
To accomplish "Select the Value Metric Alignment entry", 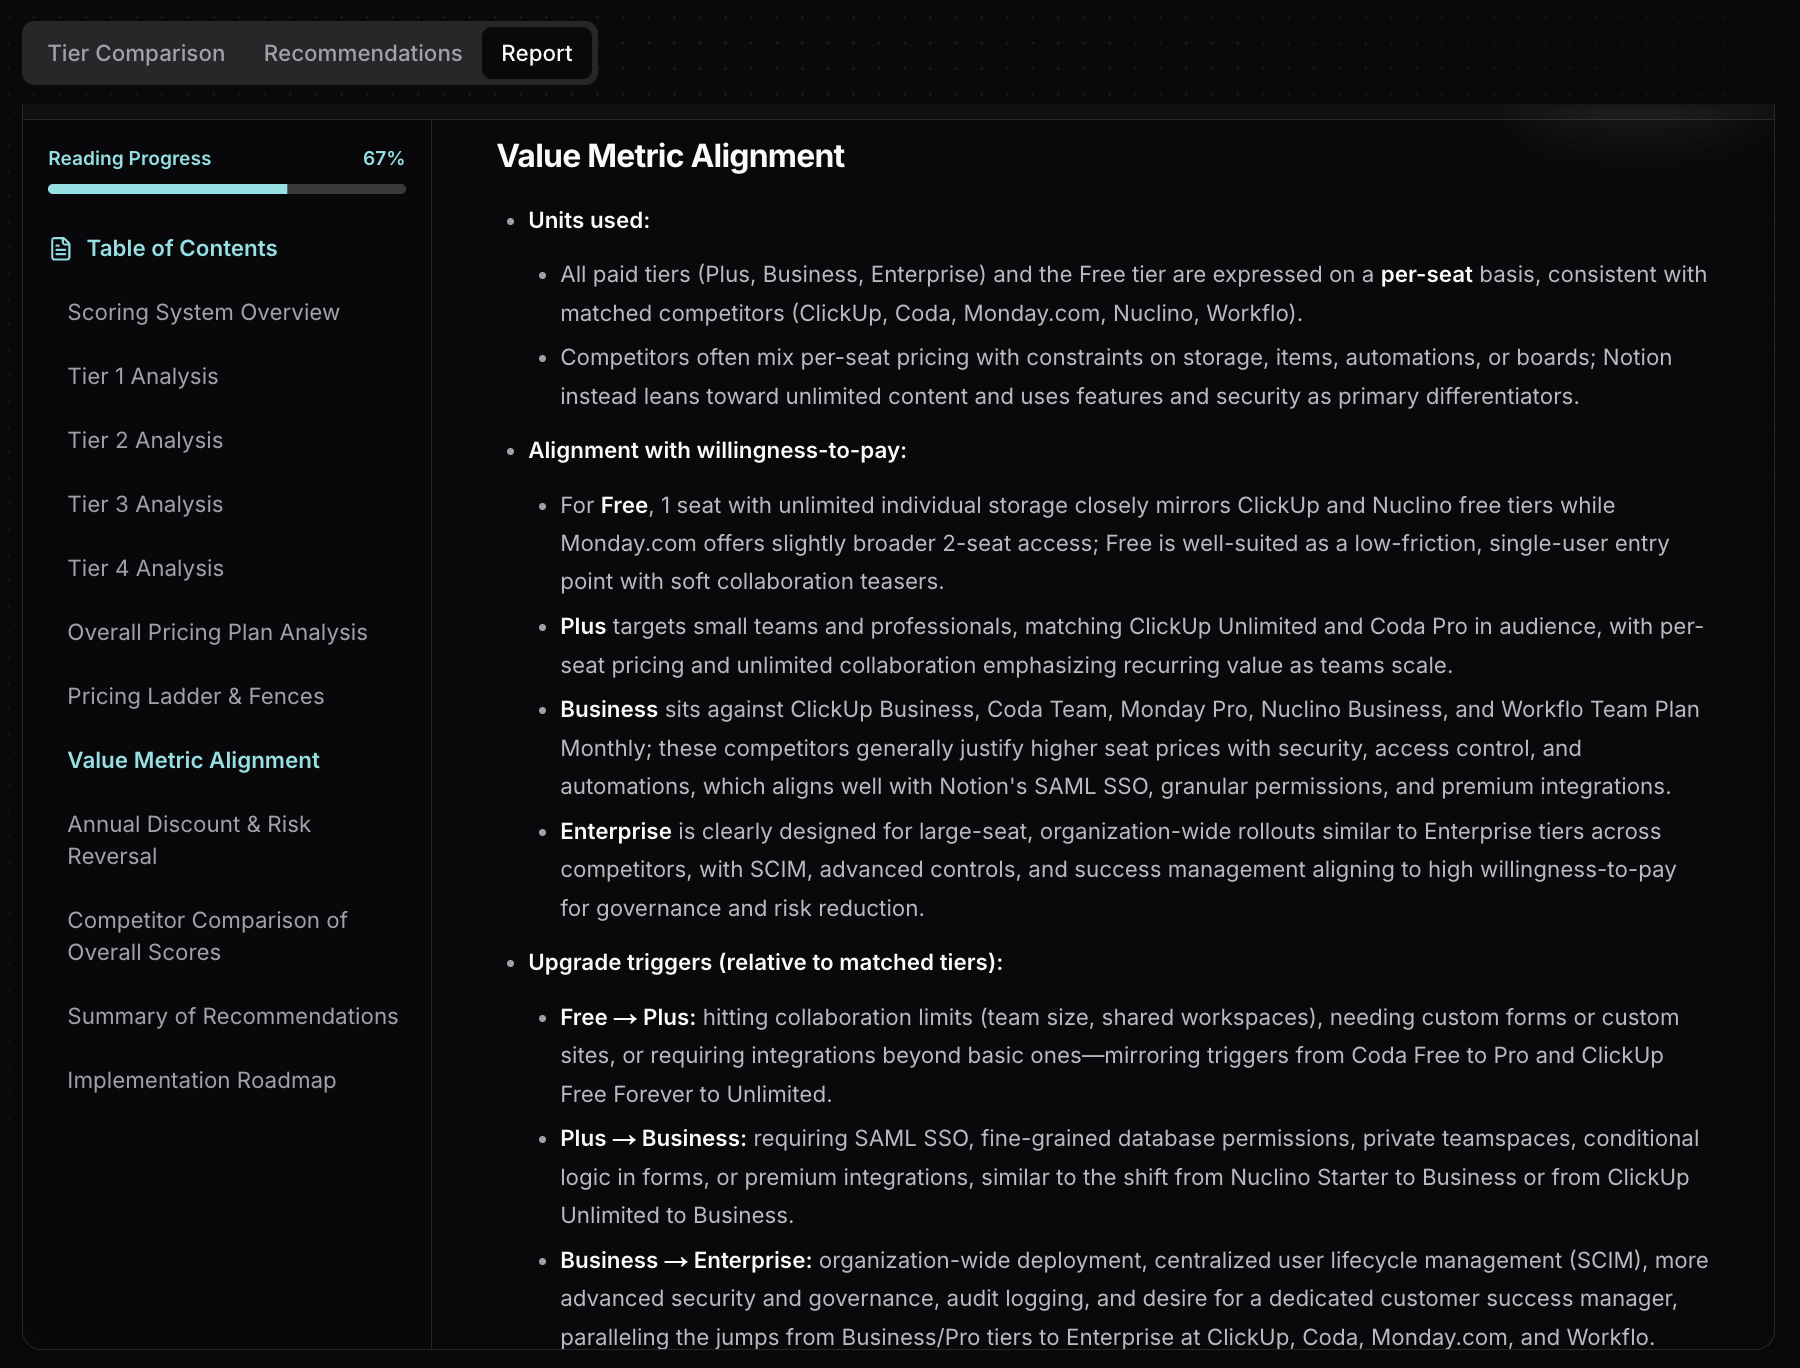I will 193,760.
